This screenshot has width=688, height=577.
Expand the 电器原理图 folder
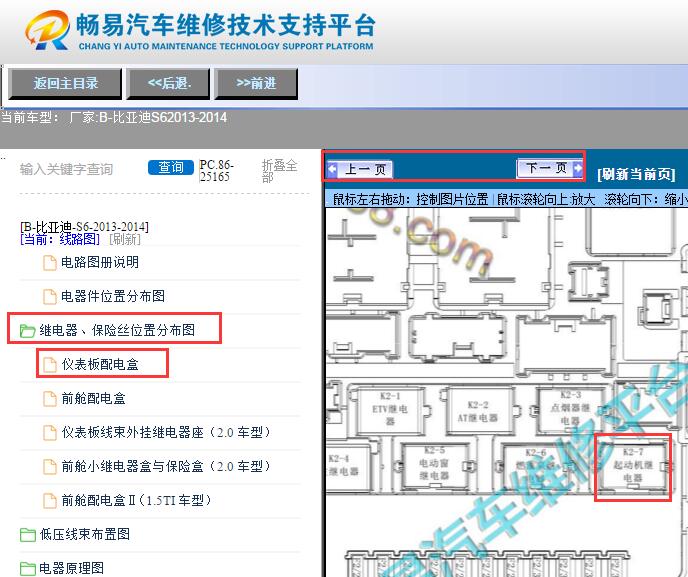click(72, 568)
